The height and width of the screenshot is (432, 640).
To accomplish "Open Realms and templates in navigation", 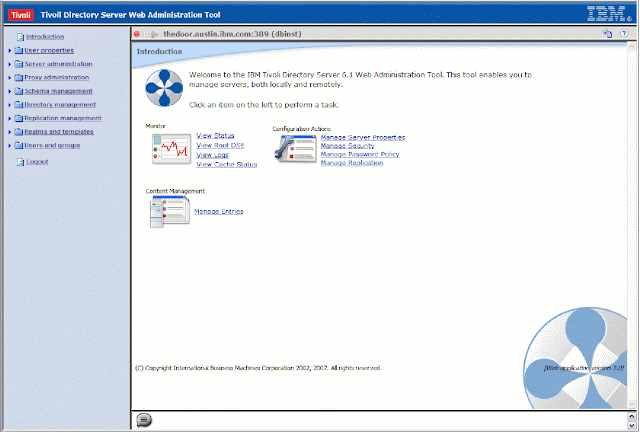I will [x=59, y=132].
